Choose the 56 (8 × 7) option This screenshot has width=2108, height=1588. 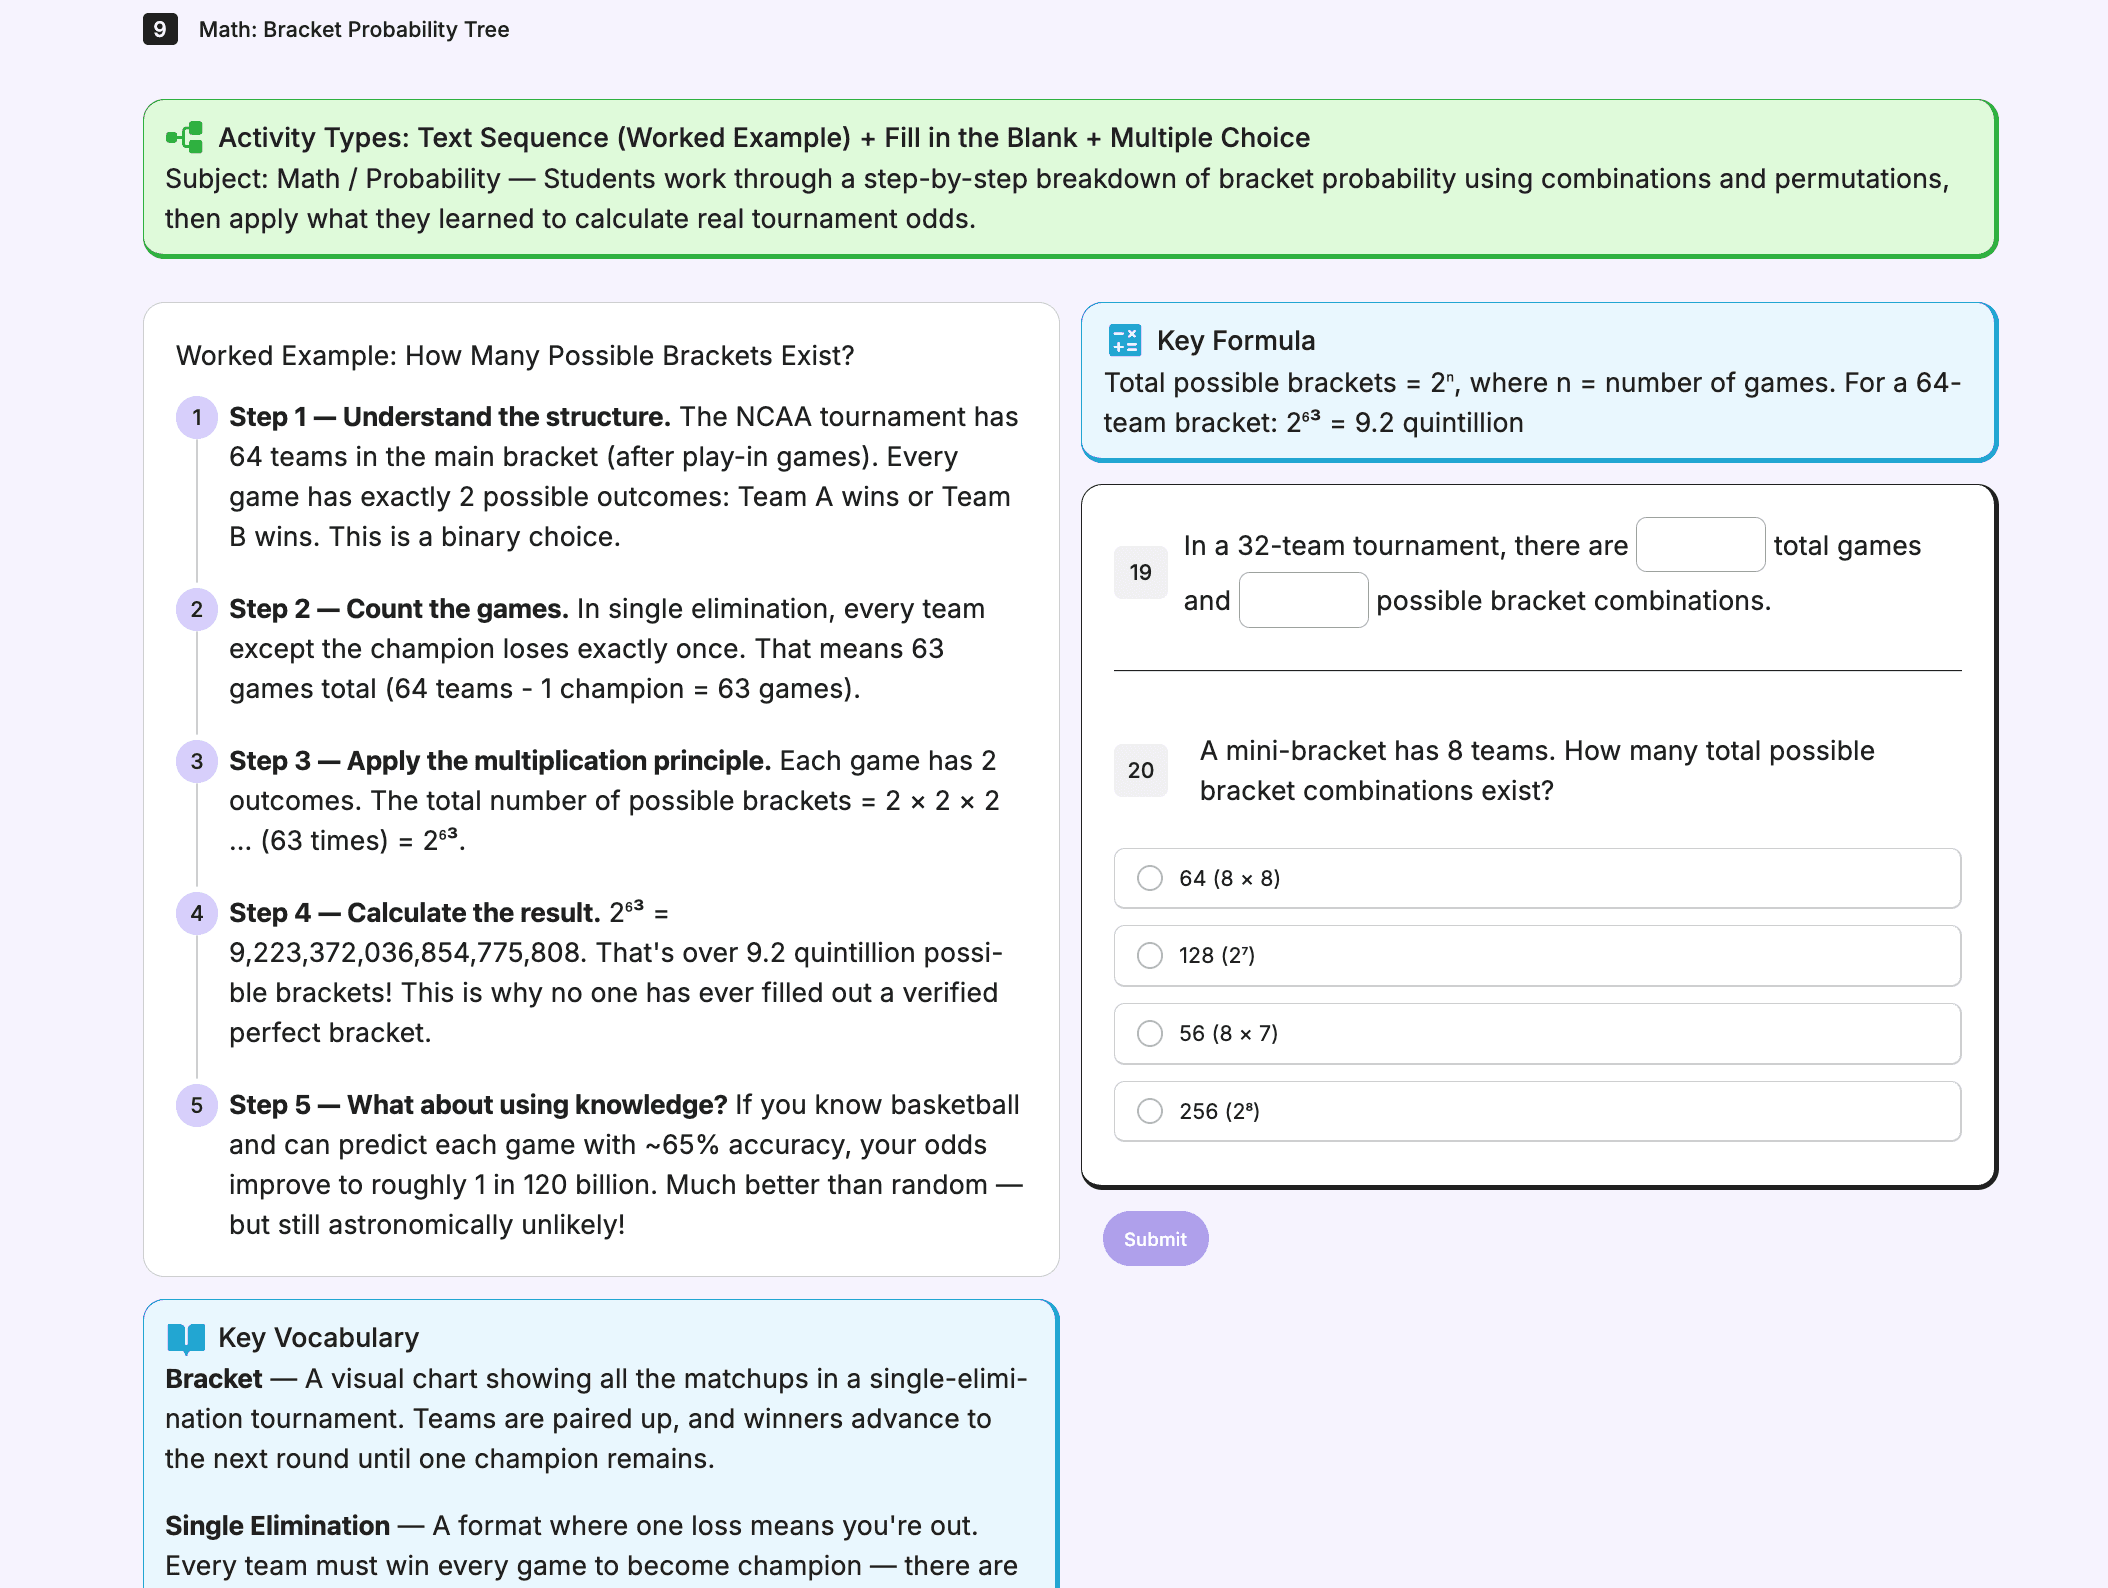point(1150,1033)
